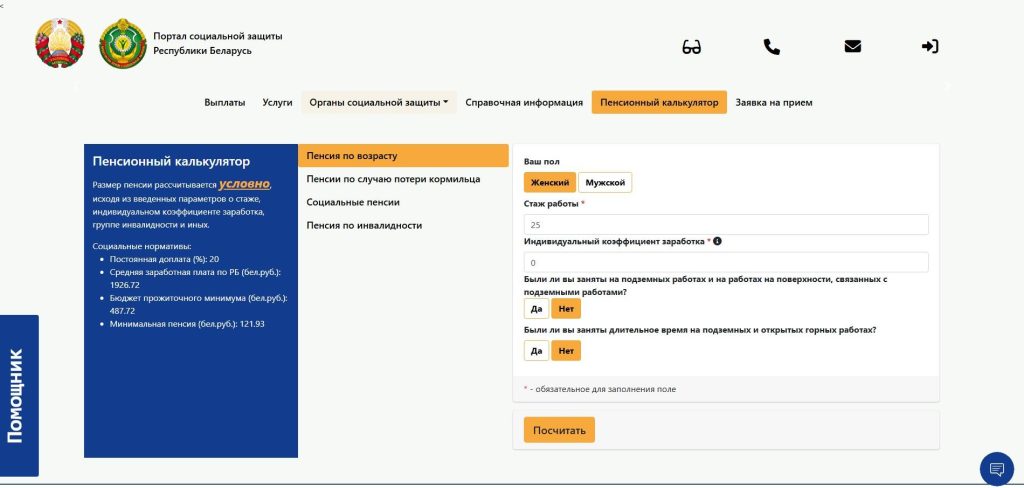Click the green ministry emblem logo
Screen dimensions: 1024x488
tap(121, 43)
